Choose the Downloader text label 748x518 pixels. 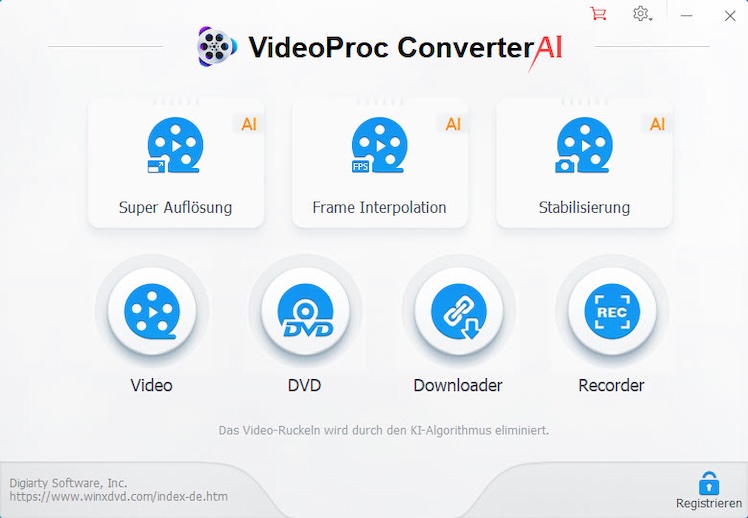pos(458,385)
